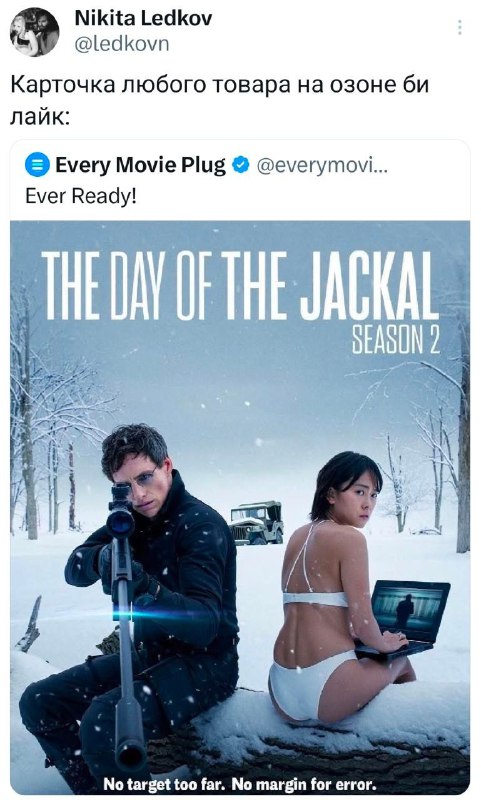Open the three-dot more options menu
This screenshot has width=481, height=800.
pos(460,28)
